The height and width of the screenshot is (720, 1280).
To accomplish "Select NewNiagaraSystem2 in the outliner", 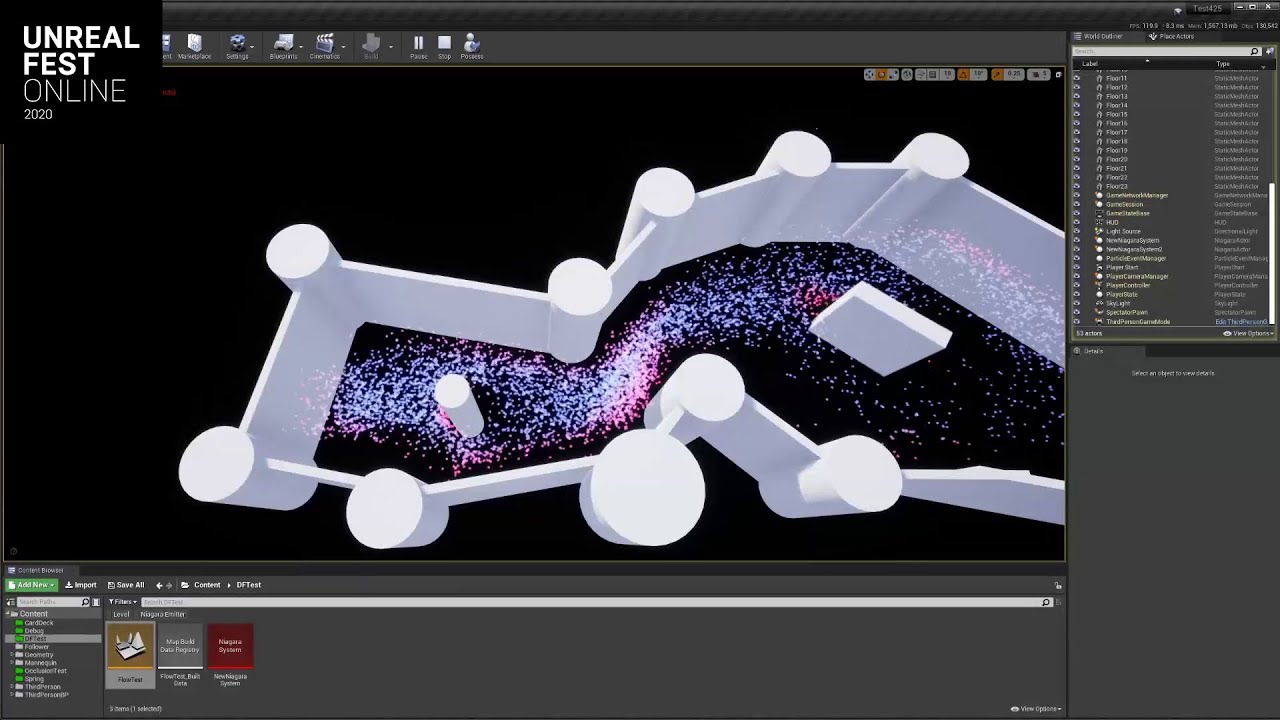I will [1134, 249].
